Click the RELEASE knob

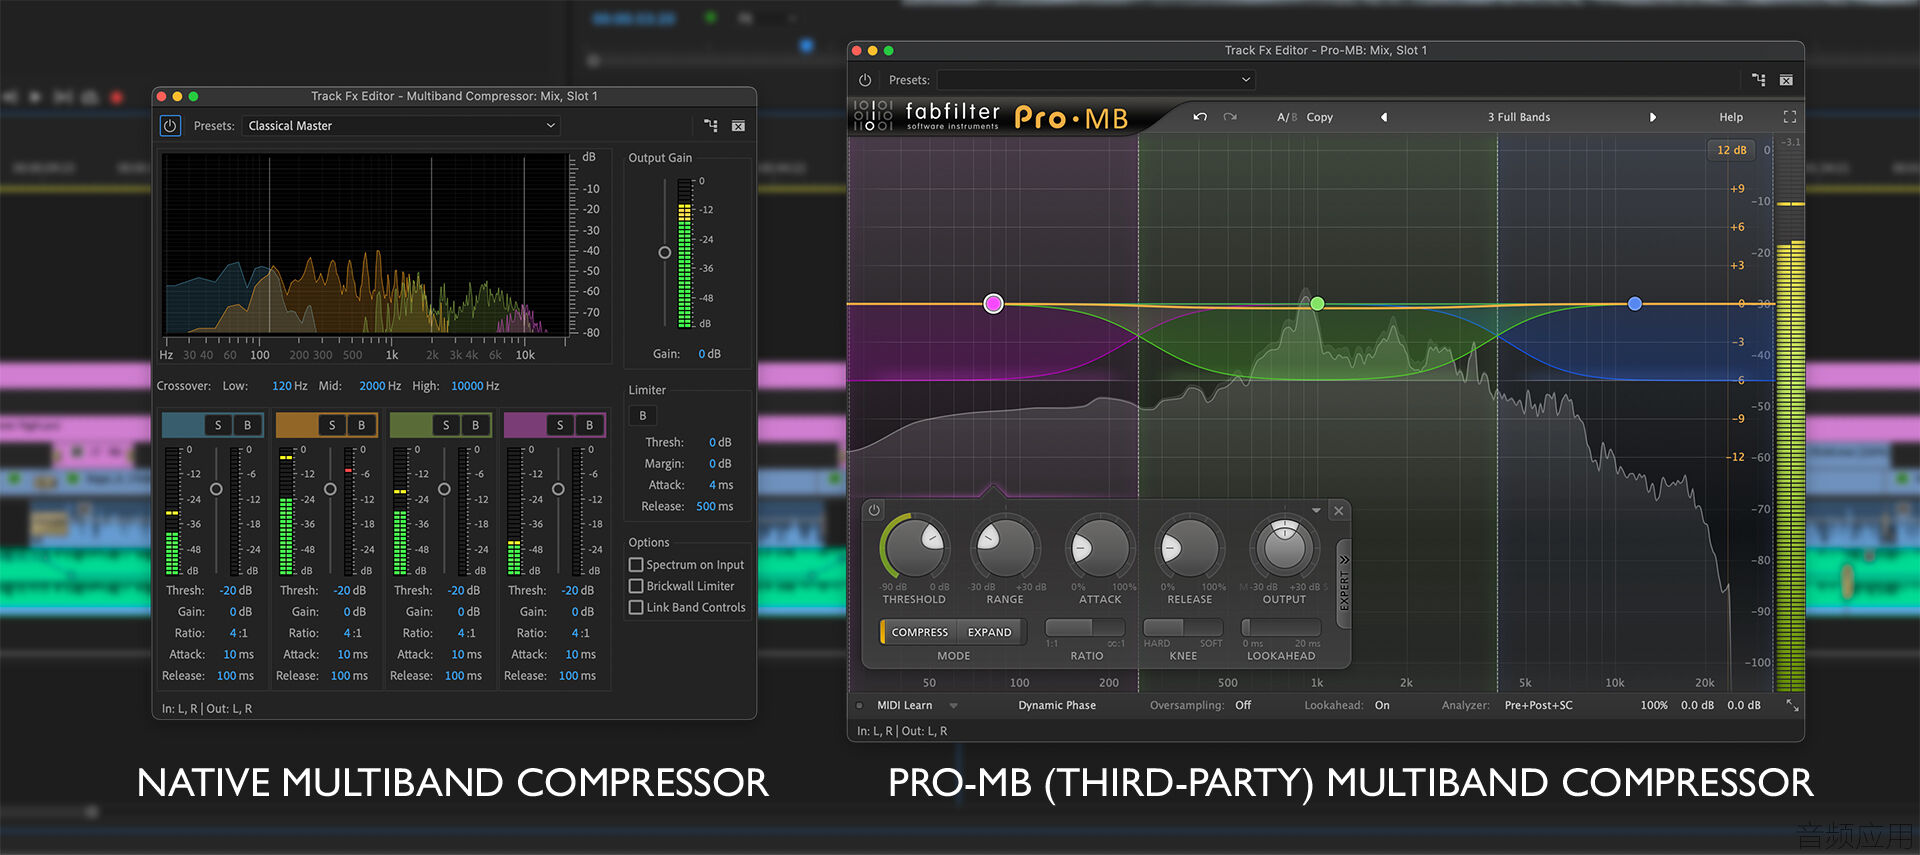(1189, 547)
